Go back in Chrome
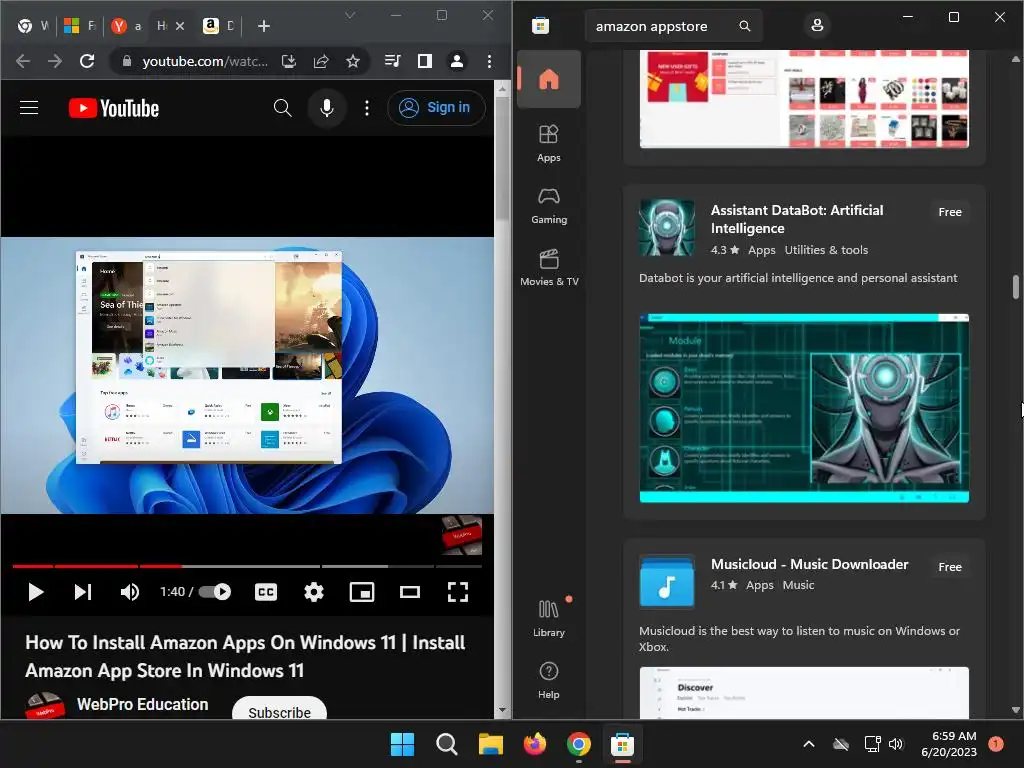The image size is (1024, 768). tap(23, 61)
